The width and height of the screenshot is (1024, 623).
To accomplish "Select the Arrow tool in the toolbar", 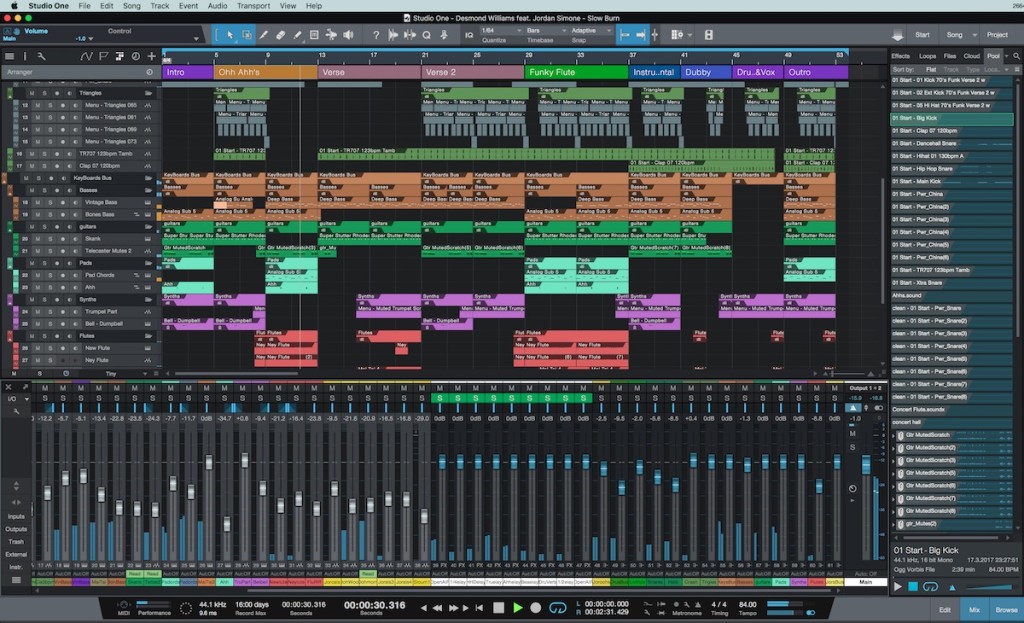I will coord(230,35).
